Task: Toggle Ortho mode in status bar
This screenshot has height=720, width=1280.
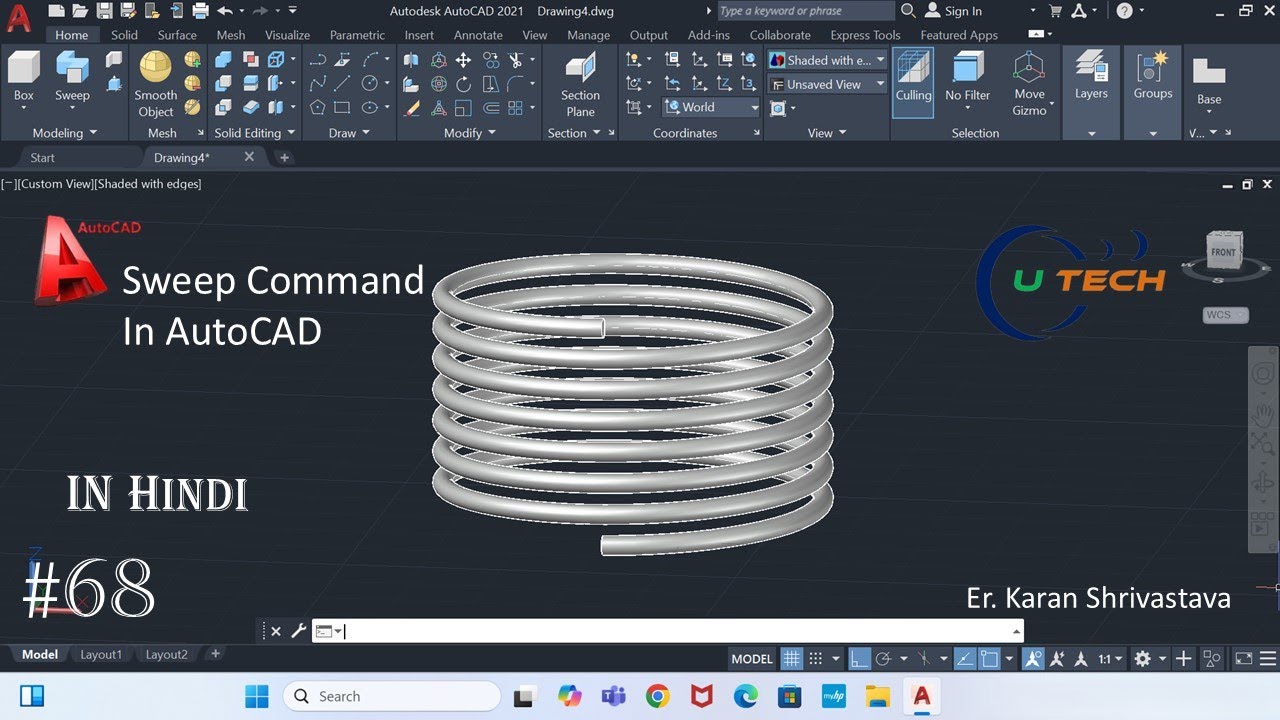Action: tap(859, 659)
